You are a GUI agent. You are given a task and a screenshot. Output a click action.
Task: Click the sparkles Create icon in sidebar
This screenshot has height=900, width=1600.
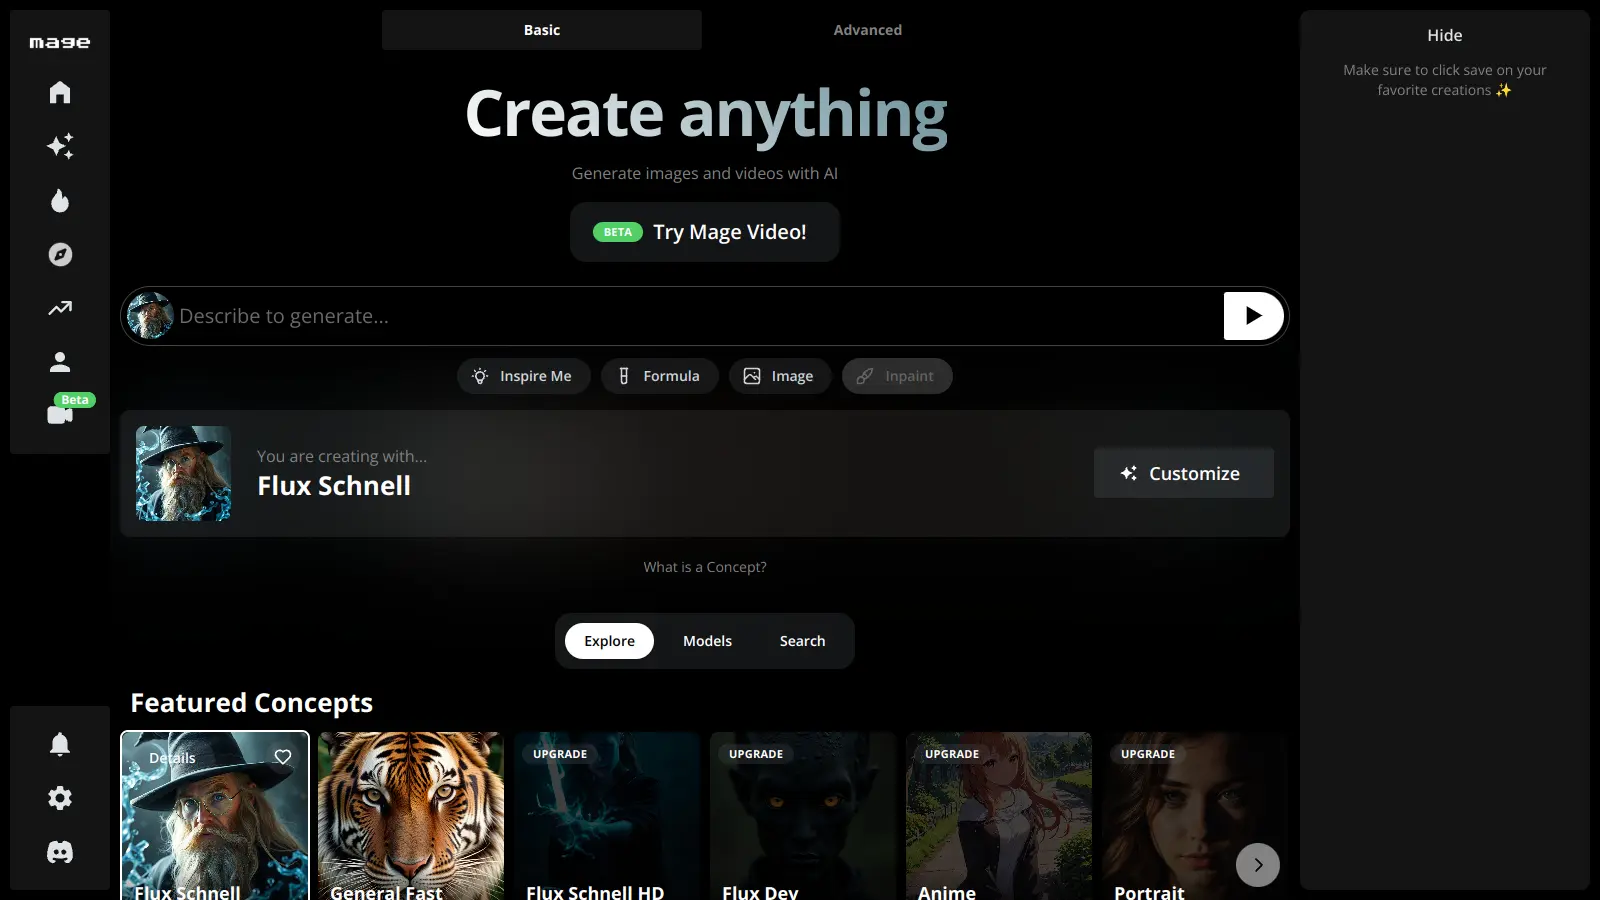(60, 147)
